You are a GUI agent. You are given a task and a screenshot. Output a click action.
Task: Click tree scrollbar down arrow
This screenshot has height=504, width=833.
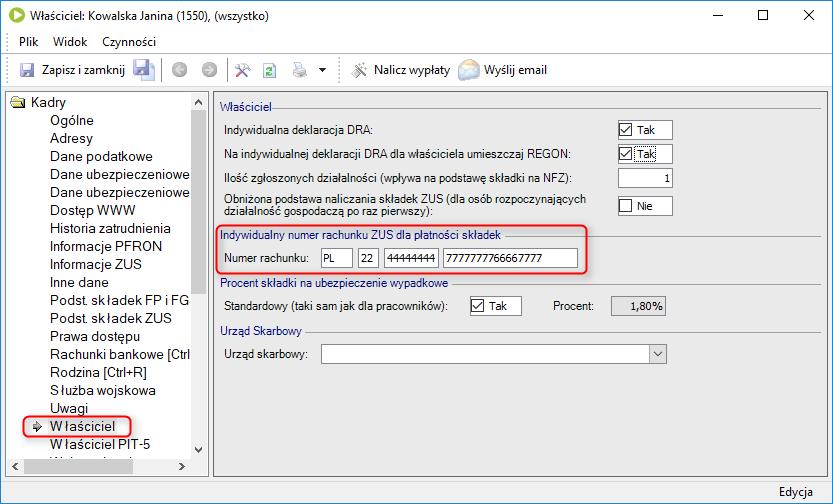coord(199,450)
